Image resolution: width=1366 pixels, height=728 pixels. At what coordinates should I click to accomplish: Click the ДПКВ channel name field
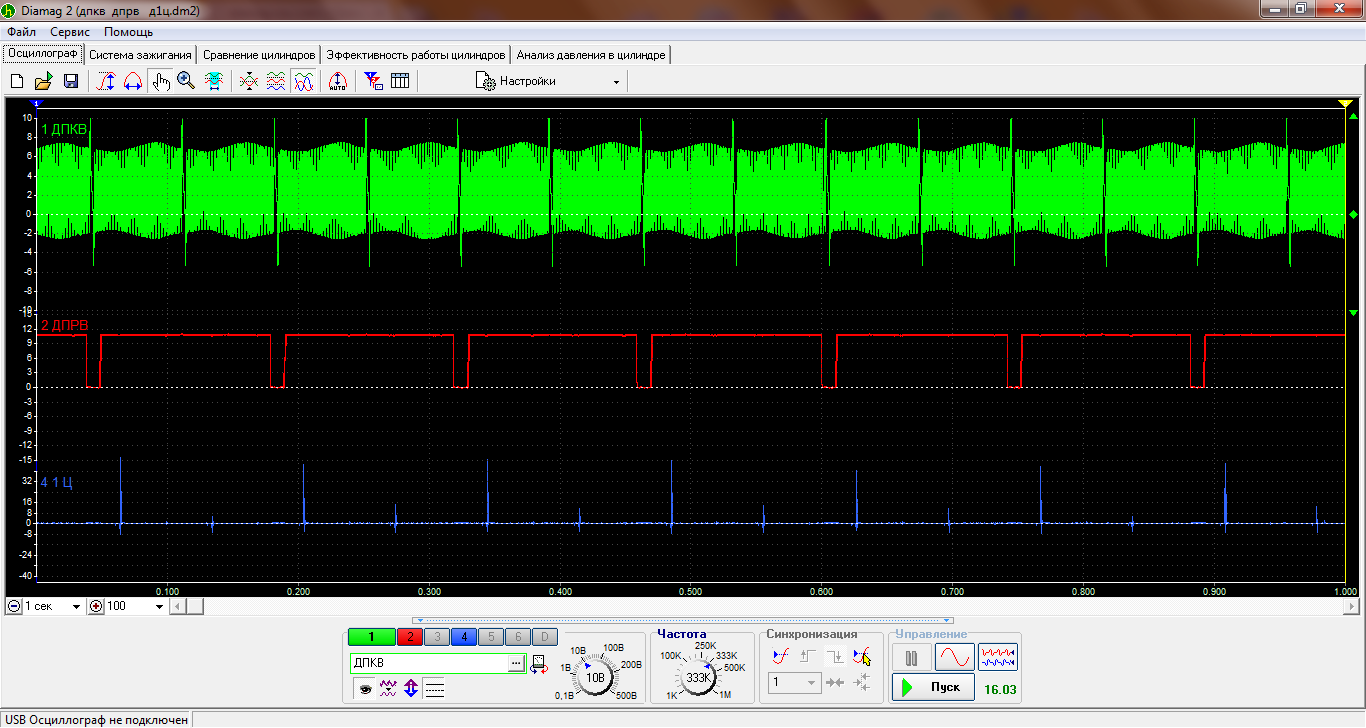429,662
